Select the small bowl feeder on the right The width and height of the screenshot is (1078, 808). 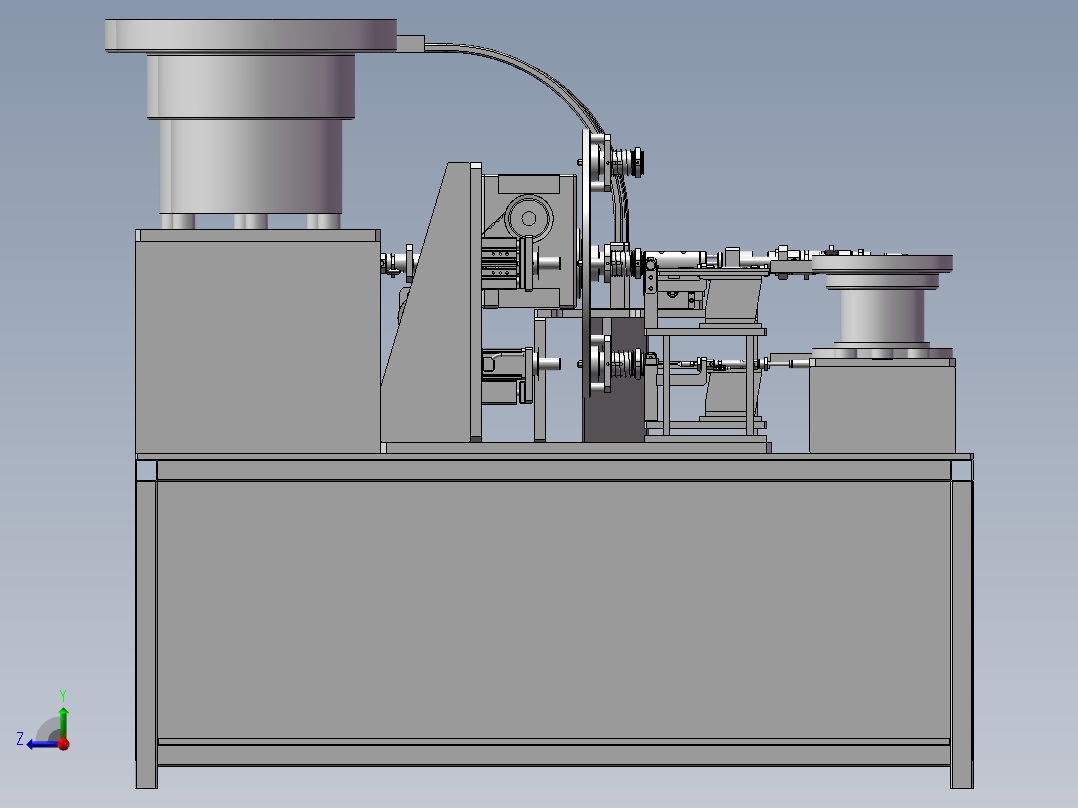[883, 306]
